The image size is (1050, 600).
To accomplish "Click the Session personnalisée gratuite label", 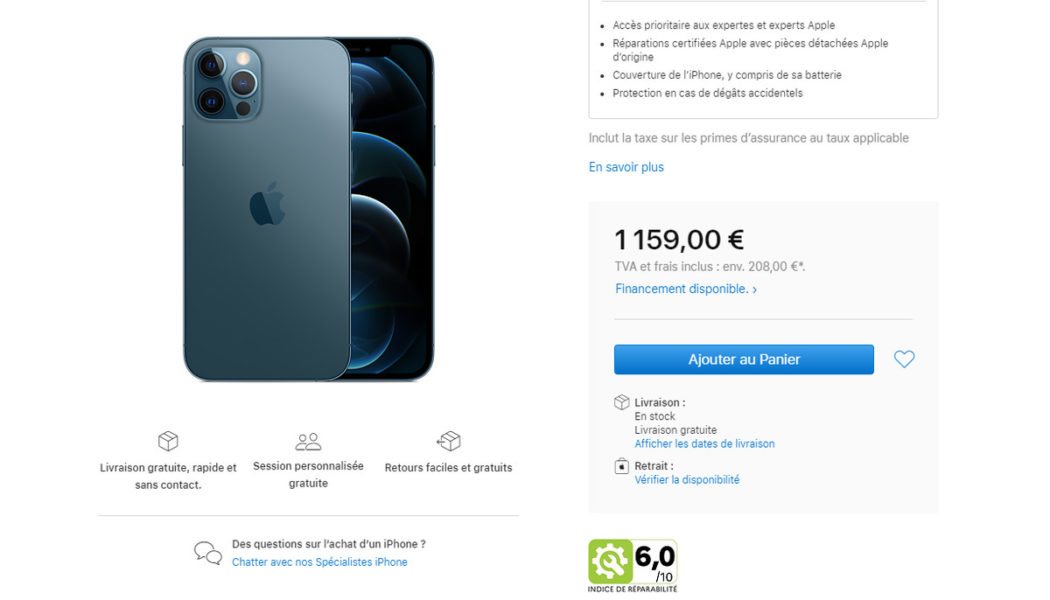I will point(308,474).
